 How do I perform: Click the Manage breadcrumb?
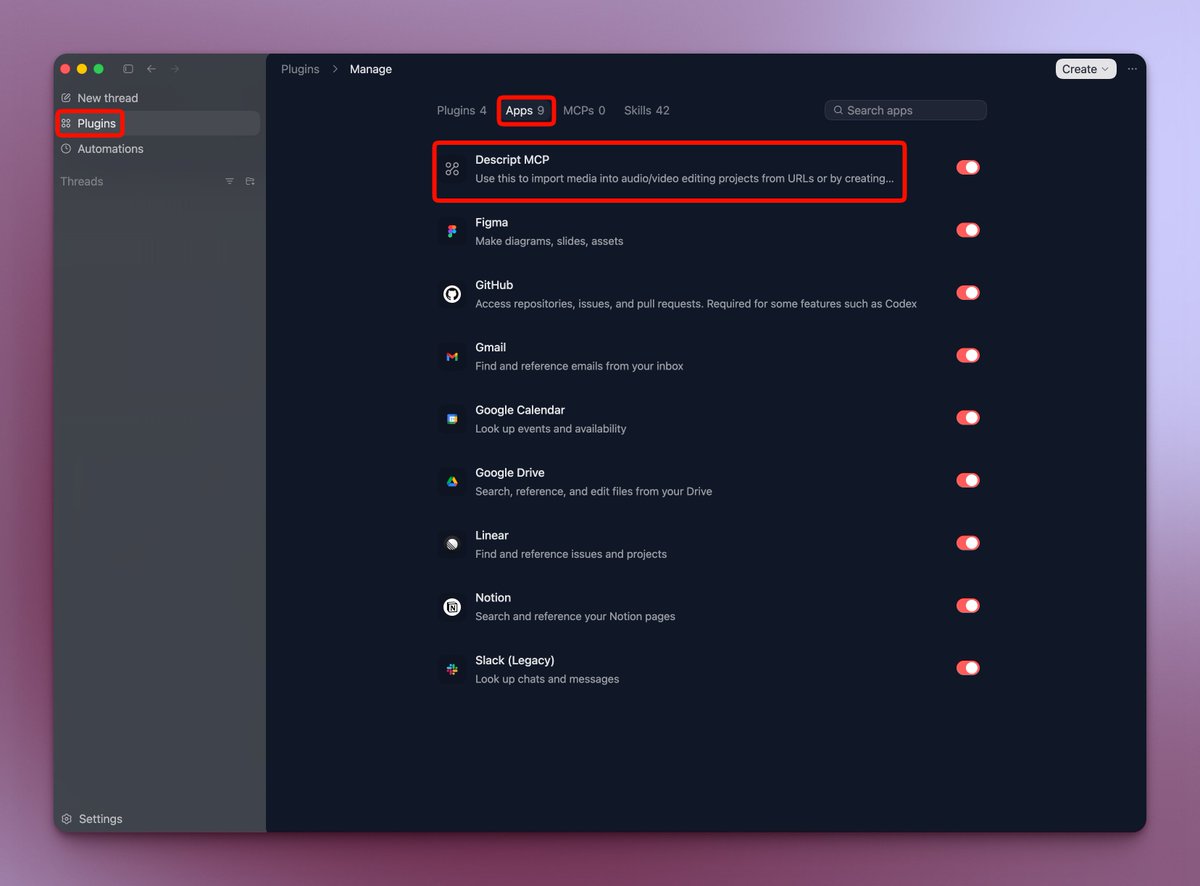[x=371, y=69]
